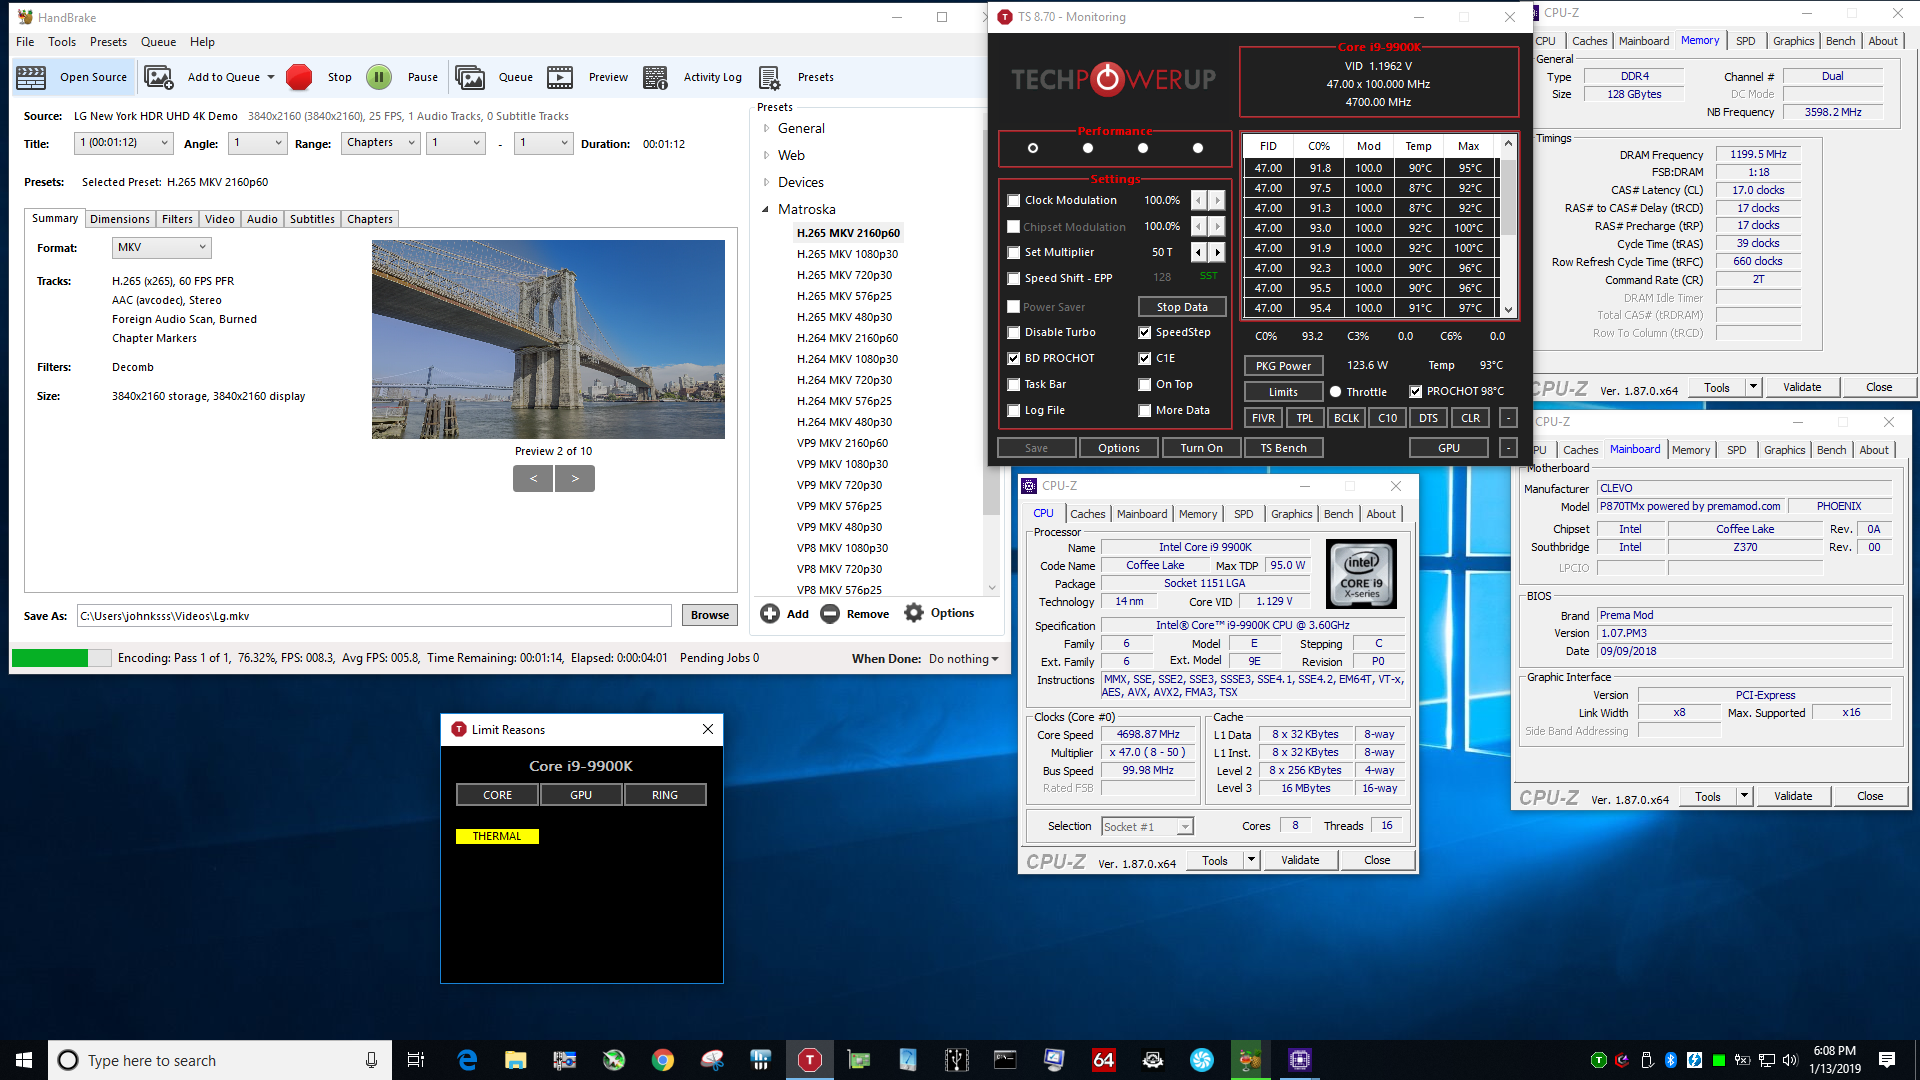Toggle the C1E checkbox in TechPowerUp
The width and height of the screenshot is (1920, 1080).
pos(1145,357)
